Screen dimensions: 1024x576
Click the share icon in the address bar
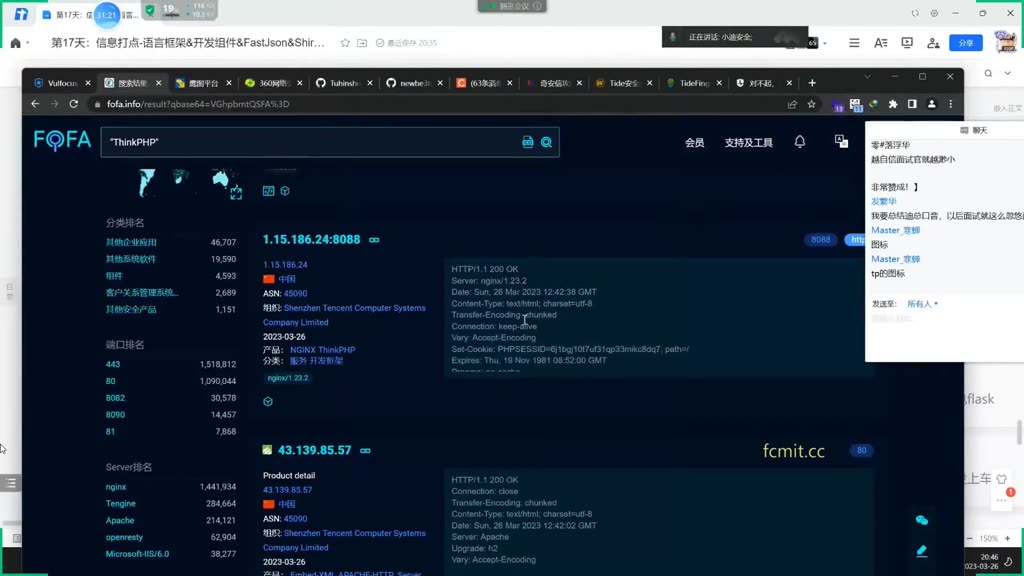(x=792, y=104)
